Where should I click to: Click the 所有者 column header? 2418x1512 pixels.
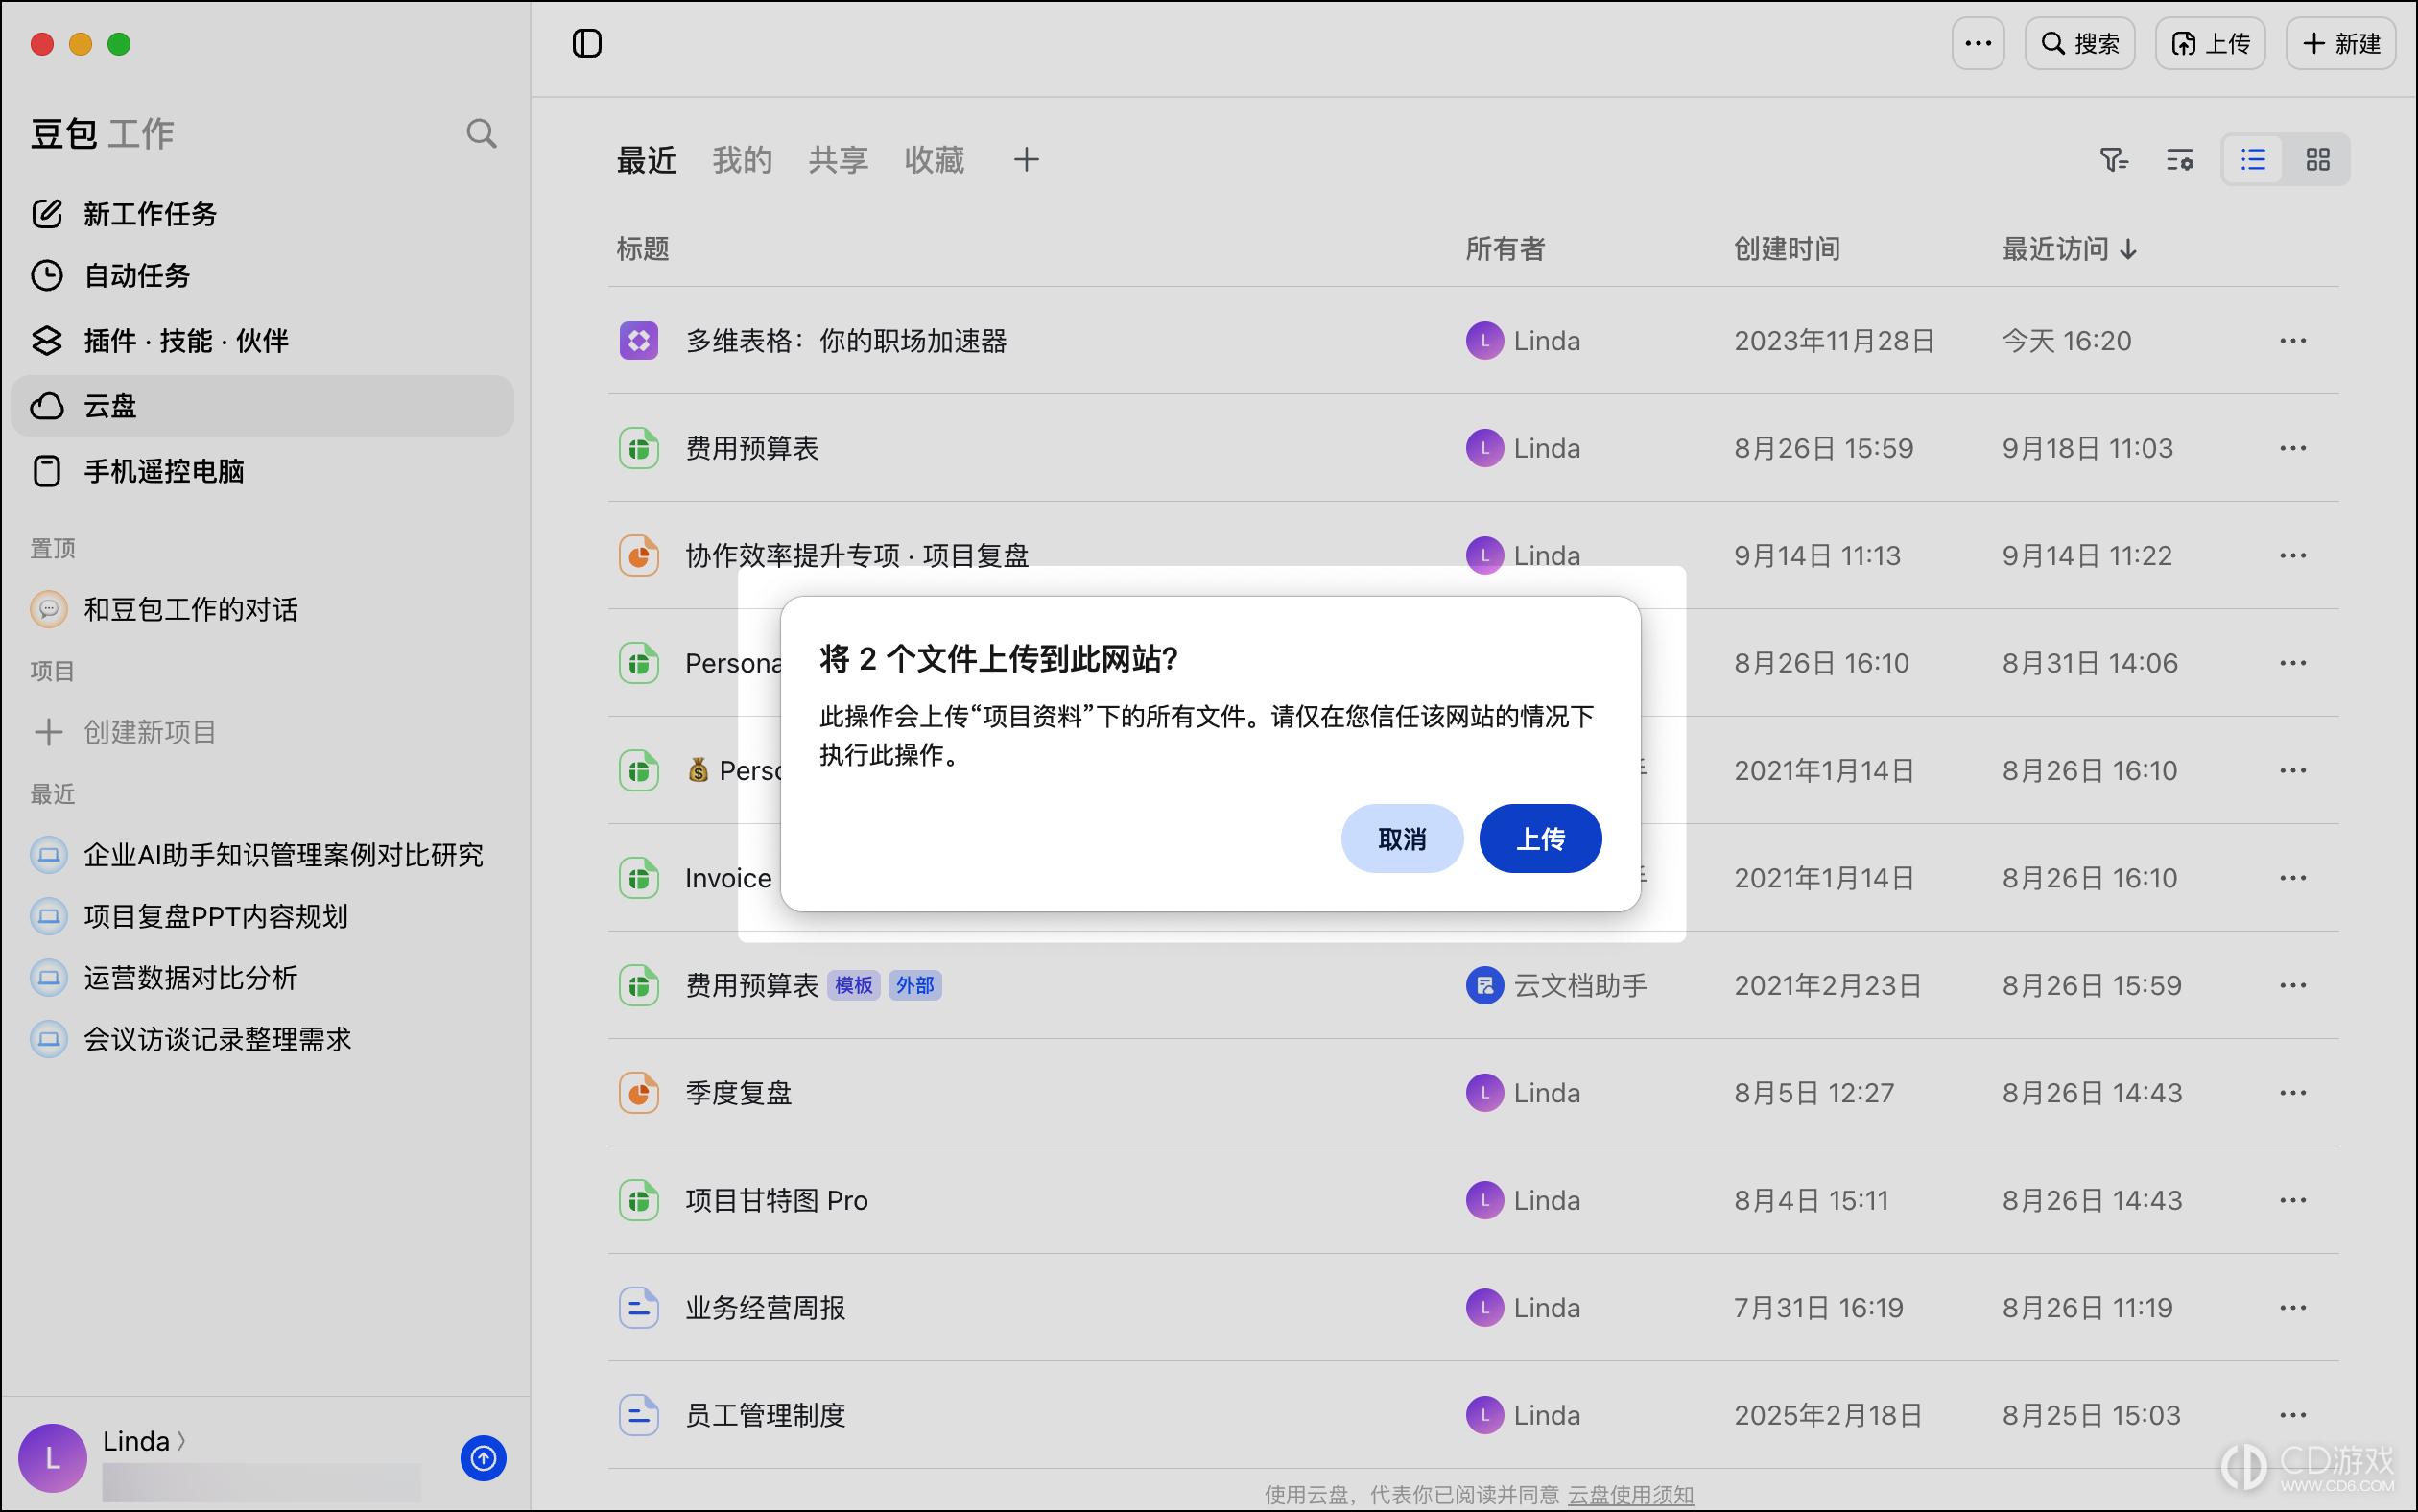tap(1505, 249)
